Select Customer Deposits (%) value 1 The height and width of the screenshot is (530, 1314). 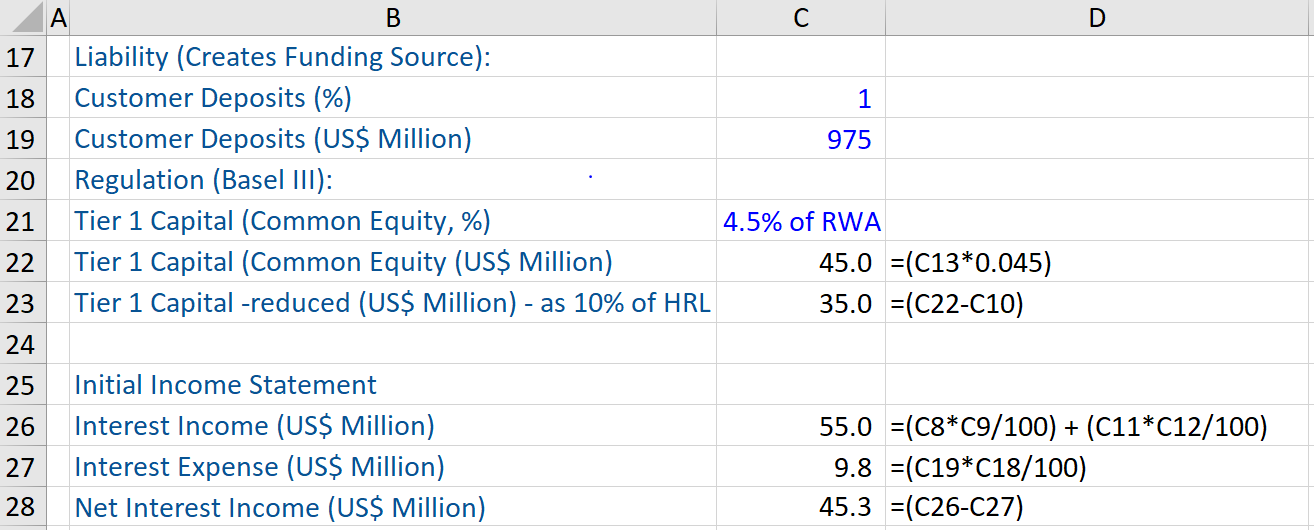(800, 98)
